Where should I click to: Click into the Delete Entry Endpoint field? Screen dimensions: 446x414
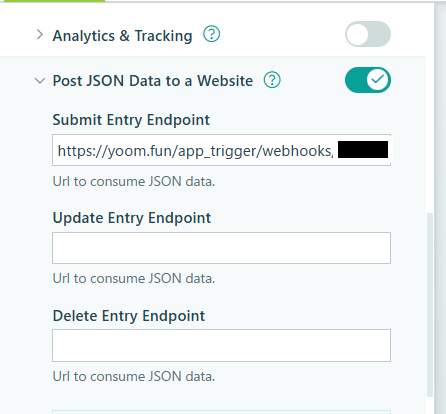pos(221,346)
